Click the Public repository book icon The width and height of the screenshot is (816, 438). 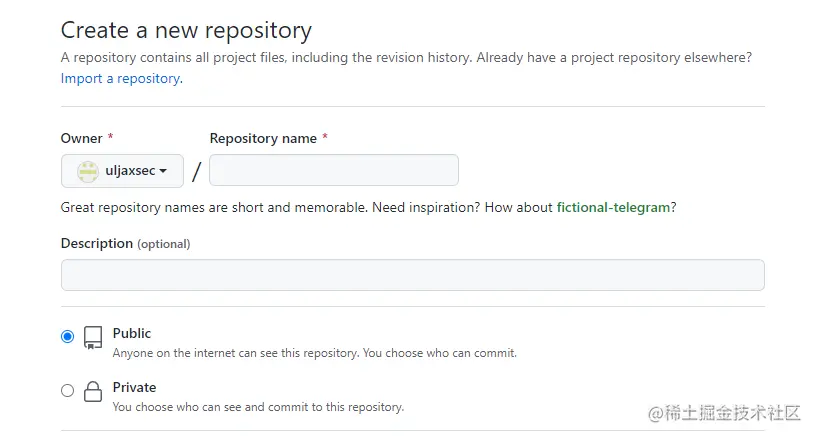[93, 338]
